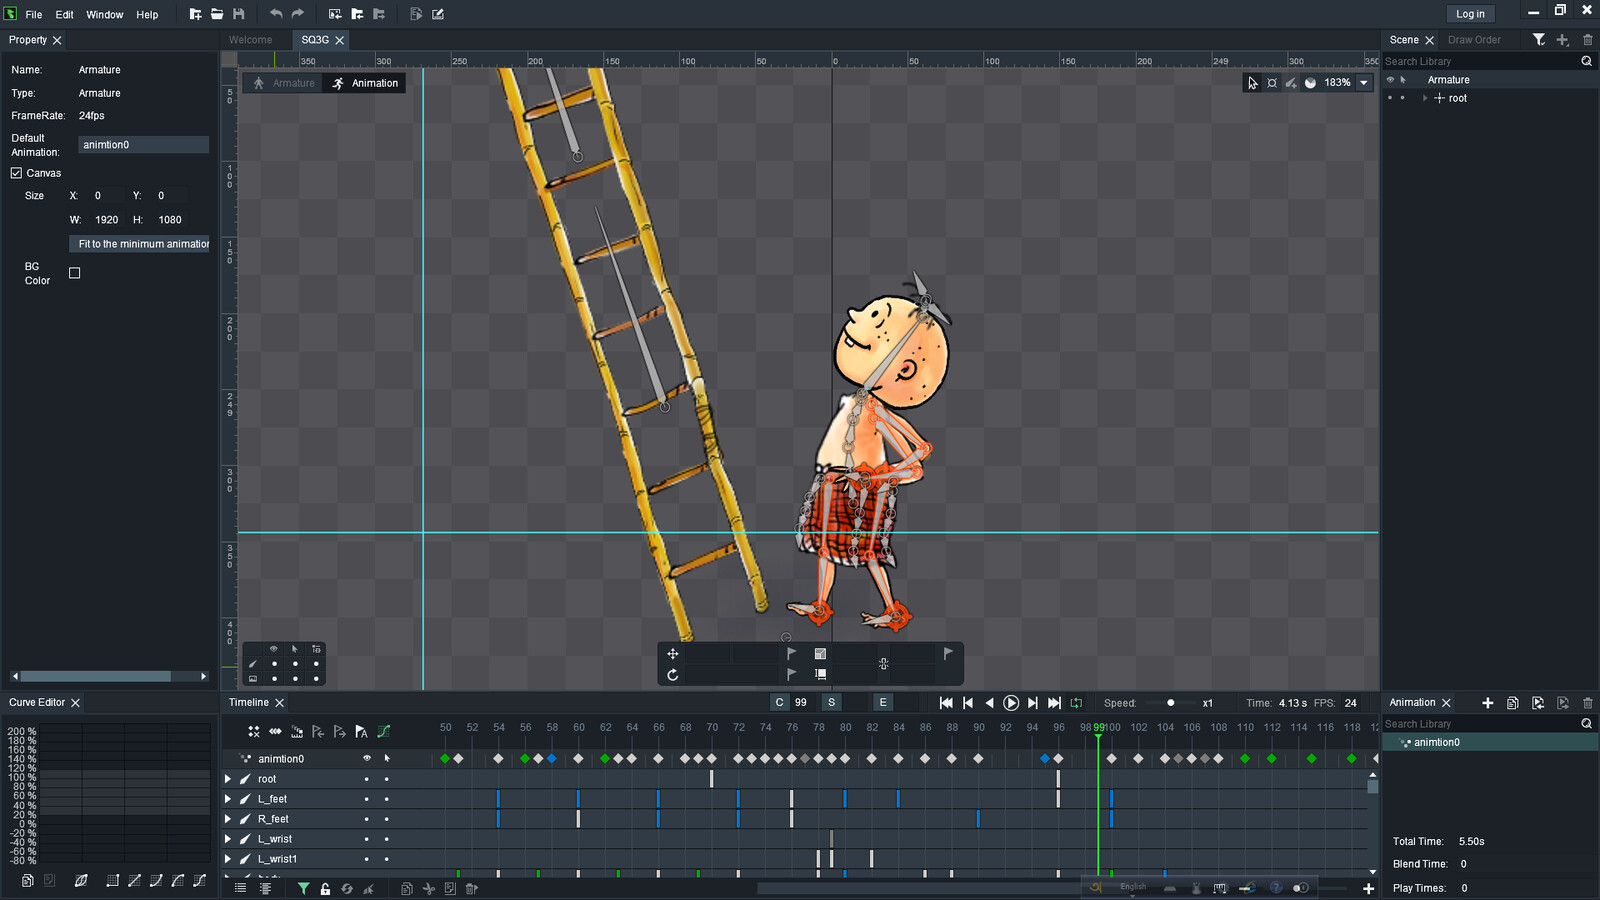Viewport: 1600px width, 900px height.
Task: Click the Export document icon in the toolbar
Action: click(416, 14)
